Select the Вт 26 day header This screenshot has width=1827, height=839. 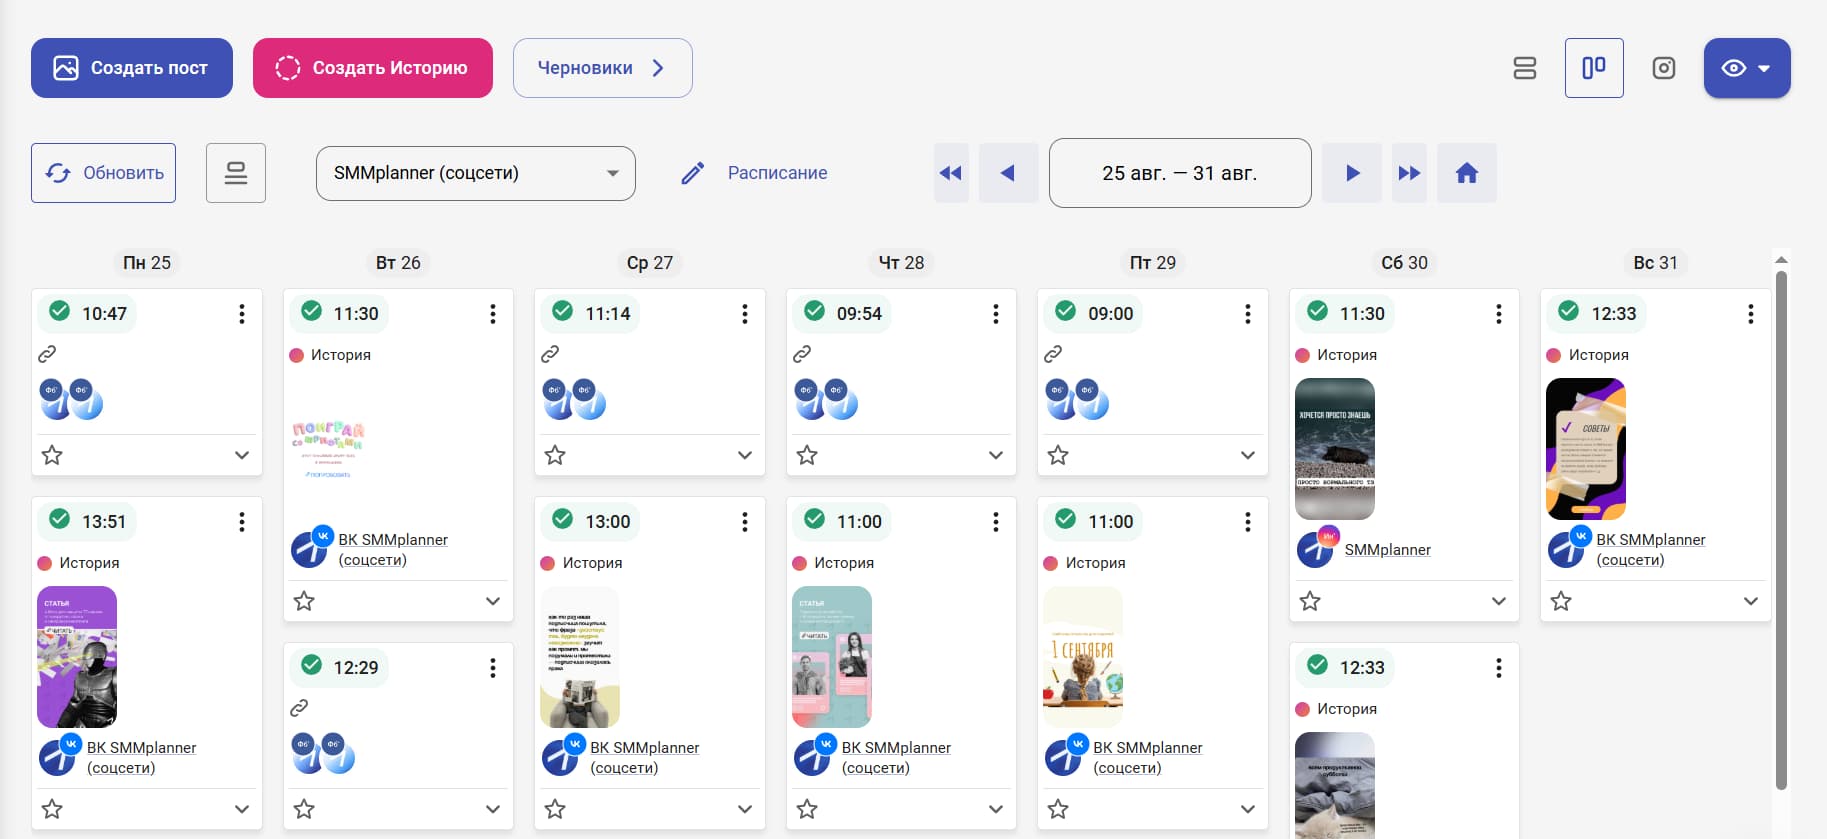398,263
